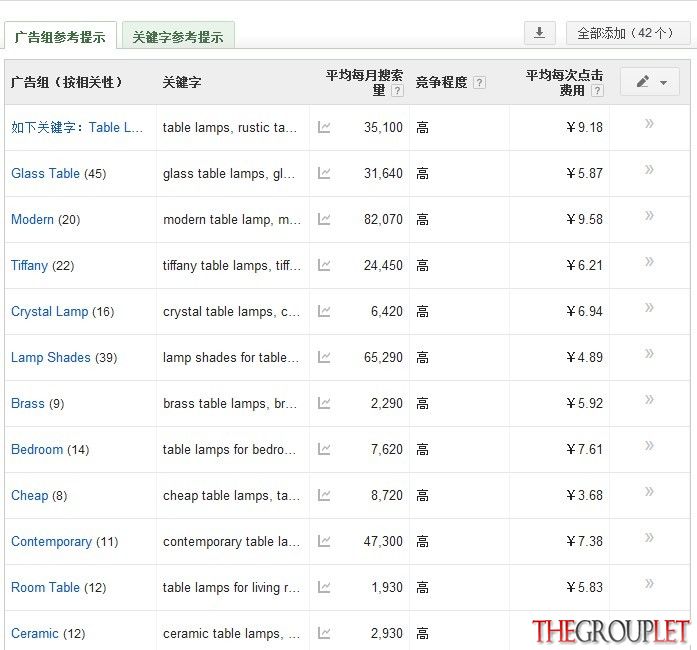Open the Glass Table ad group link

(x=45, y=173)
